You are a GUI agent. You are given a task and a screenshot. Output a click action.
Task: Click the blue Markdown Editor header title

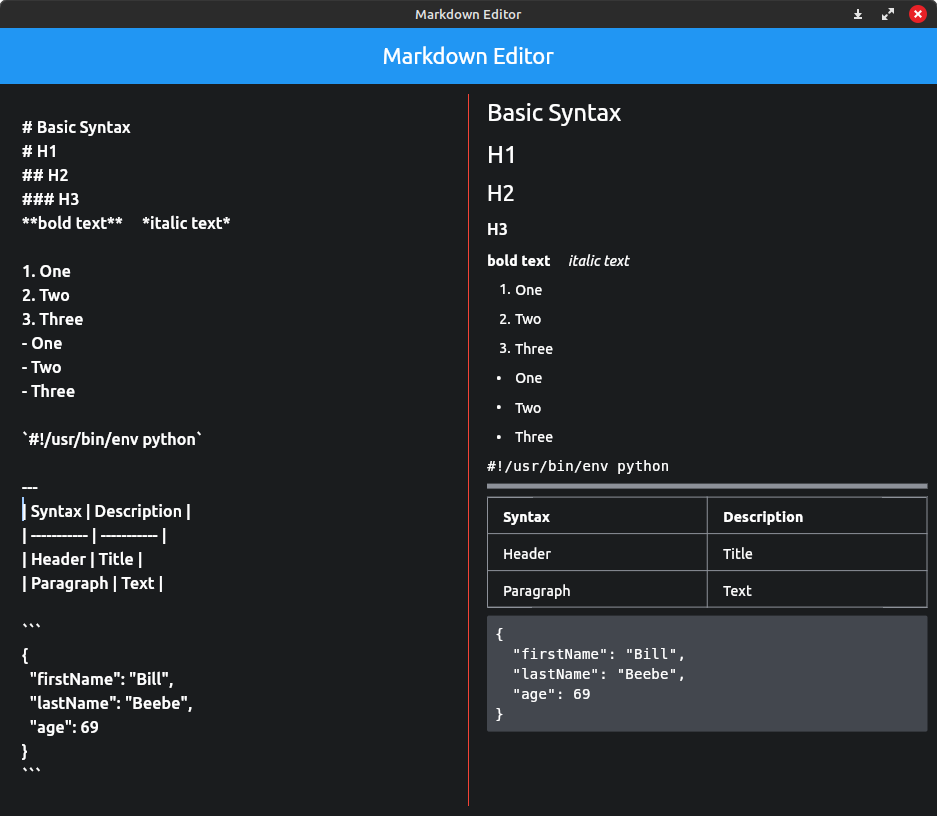(x=468, y=56)
